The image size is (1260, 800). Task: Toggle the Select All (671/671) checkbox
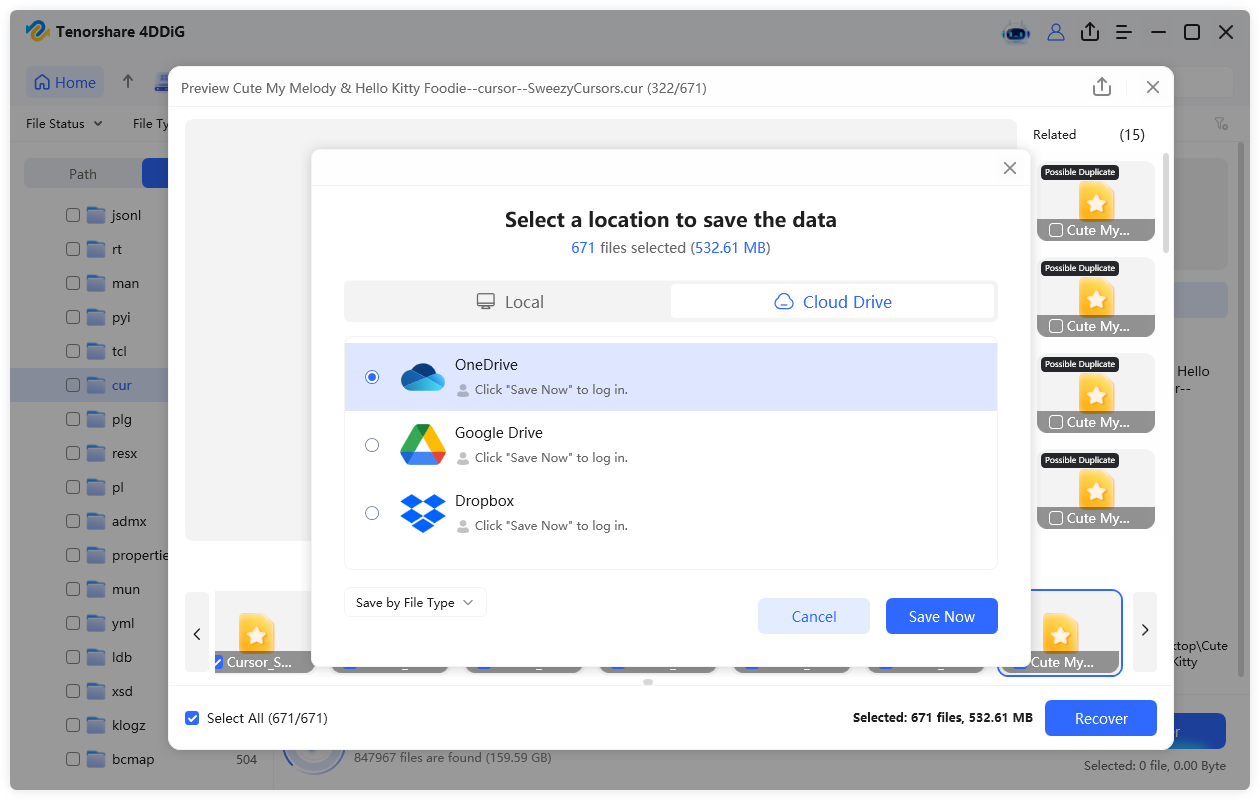click(x=192, y=718)
